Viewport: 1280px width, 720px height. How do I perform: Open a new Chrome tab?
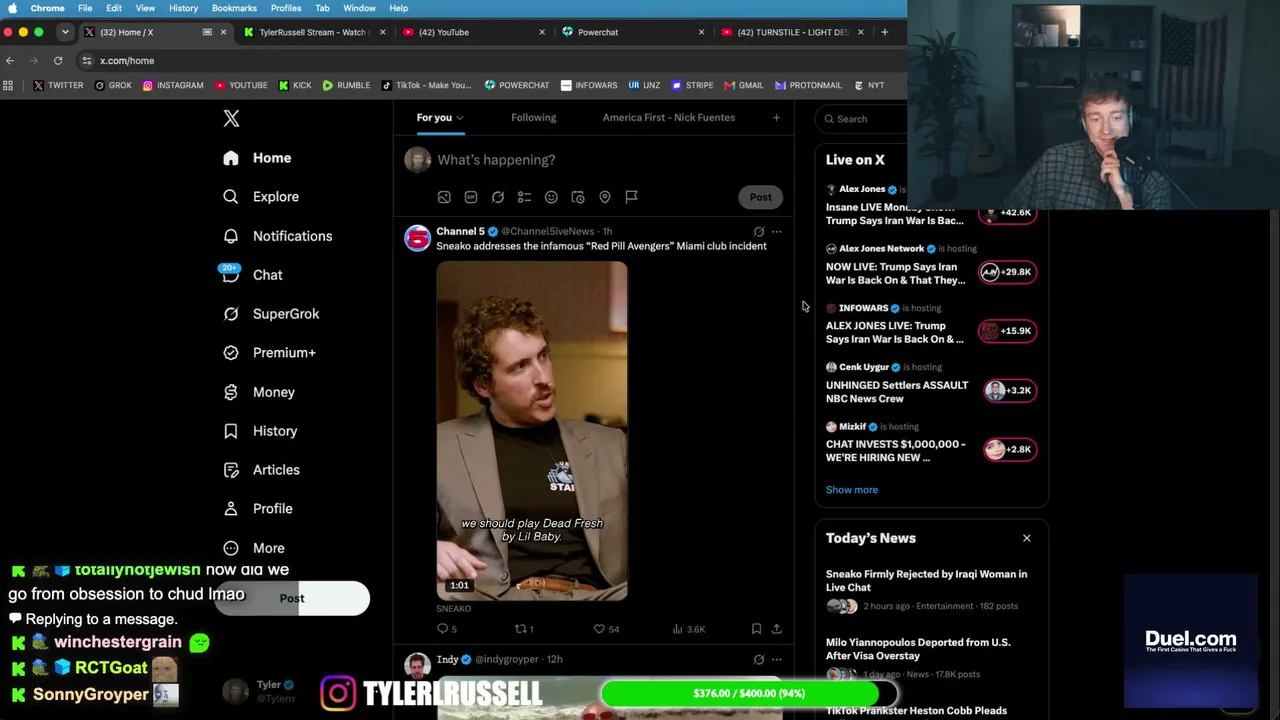click(884, 32)
